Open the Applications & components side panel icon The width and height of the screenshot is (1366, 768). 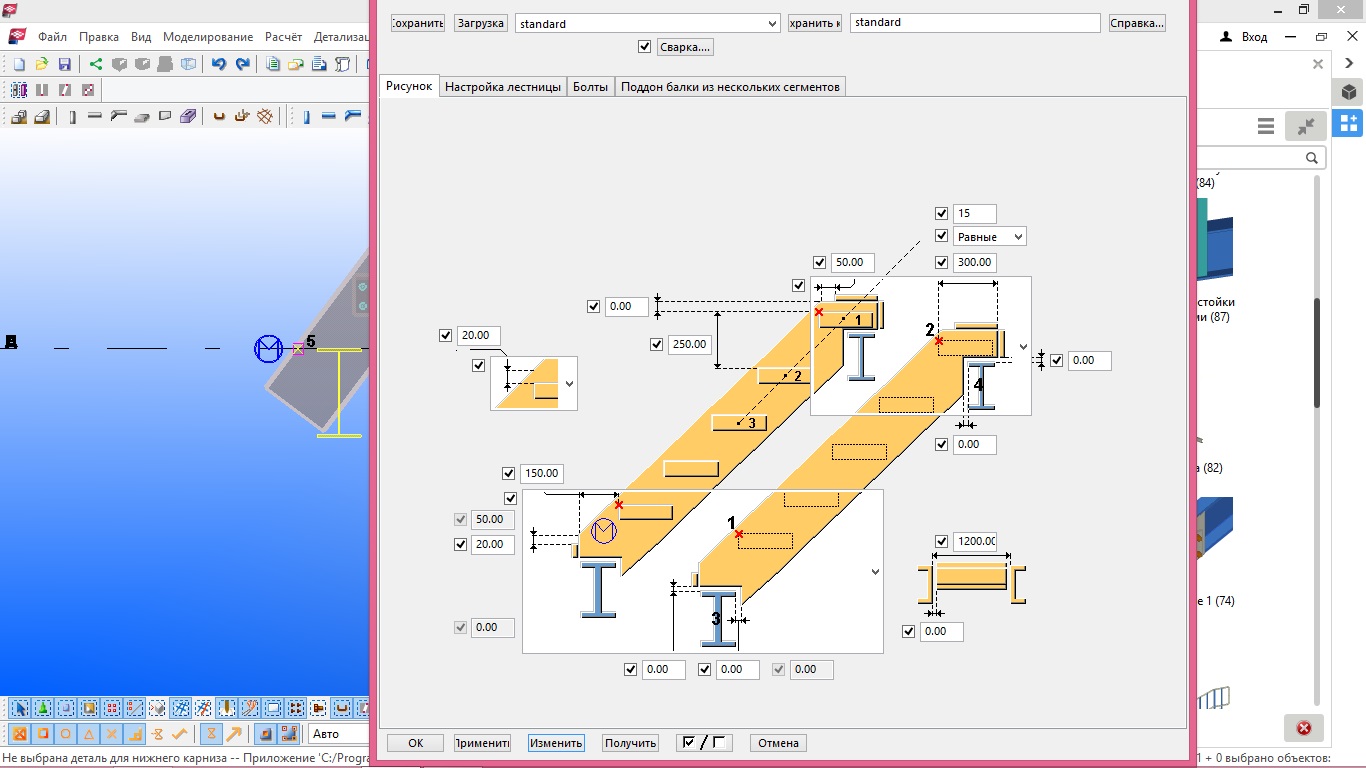(1349, 123)
